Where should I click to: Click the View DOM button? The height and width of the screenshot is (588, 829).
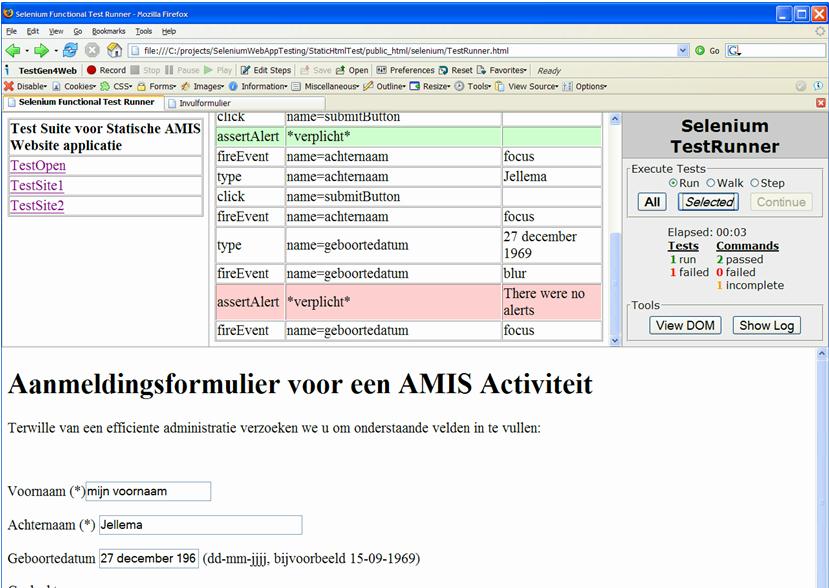coord(685,325)
